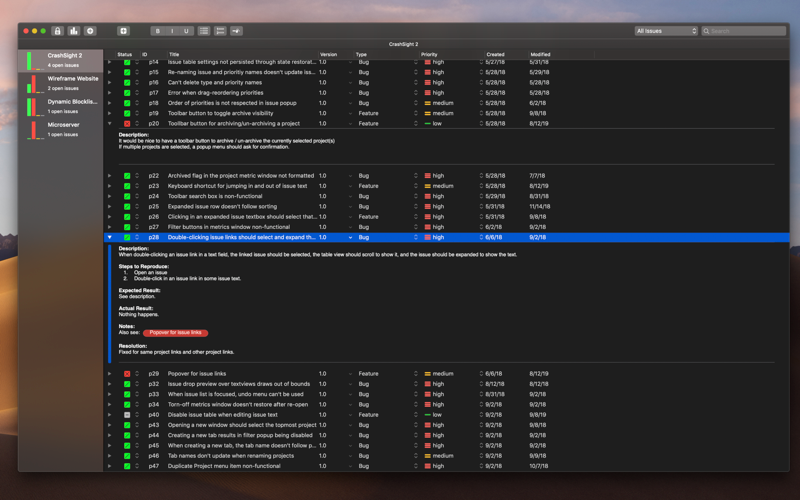Click in the Search field
Viewport: 800px width, 500px height.
click(x=746, y=31)
